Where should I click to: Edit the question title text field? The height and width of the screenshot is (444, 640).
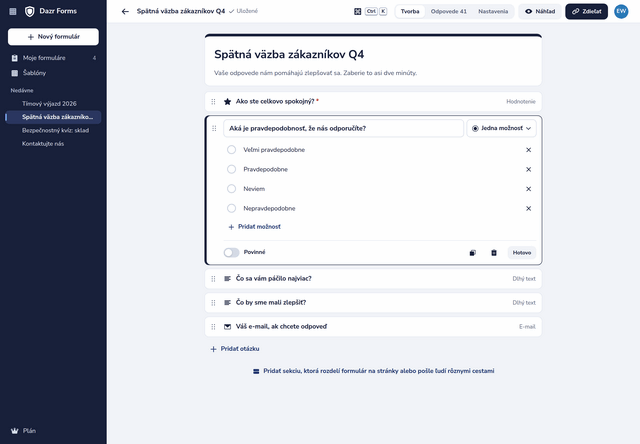[343, 129]
